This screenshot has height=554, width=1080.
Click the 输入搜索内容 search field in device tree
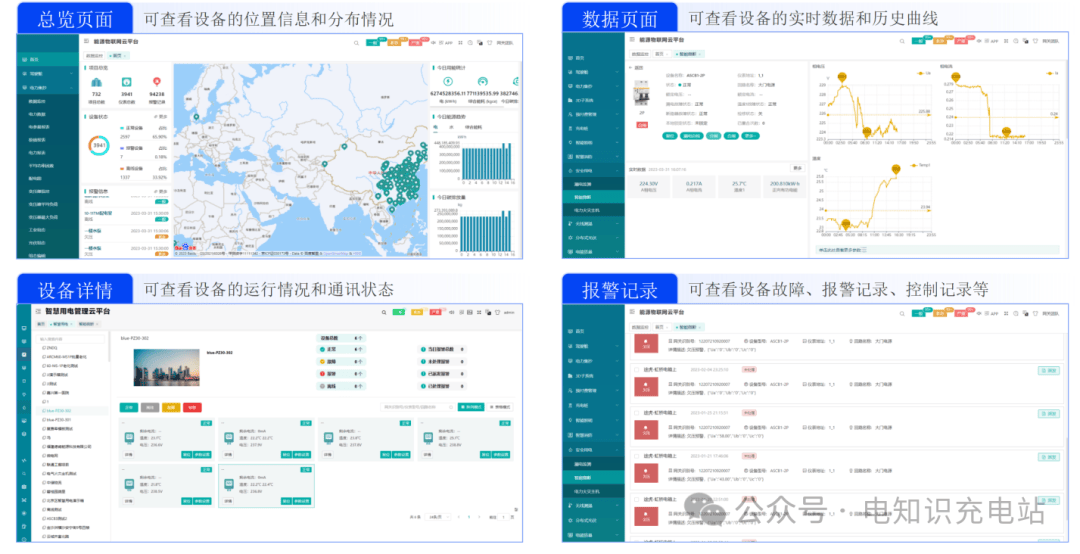tap(72, 339)
